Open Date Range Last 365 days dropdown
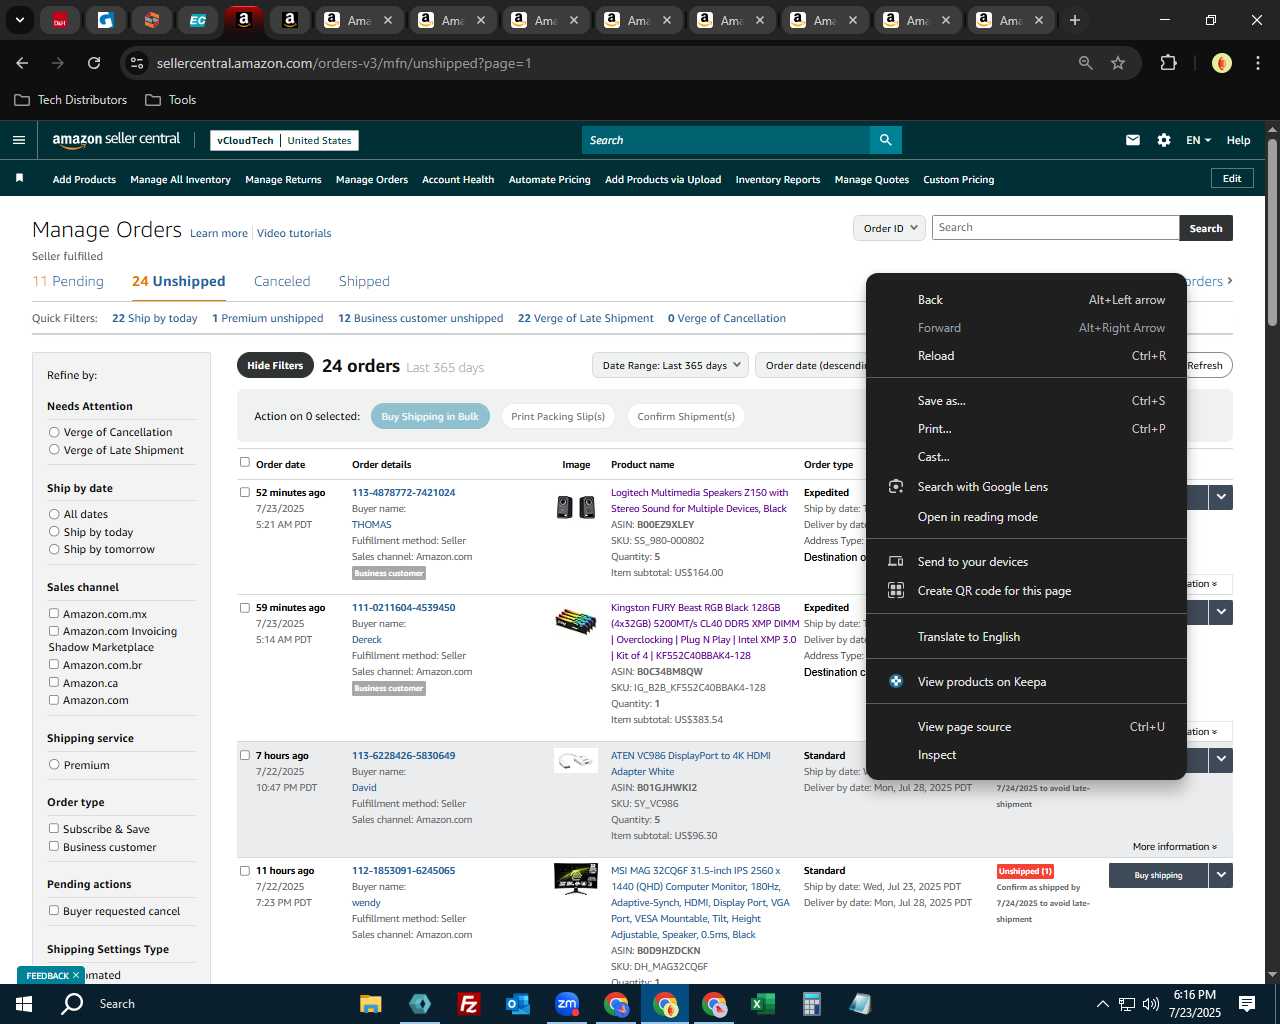1280x1024 pixels. (670, 366)
